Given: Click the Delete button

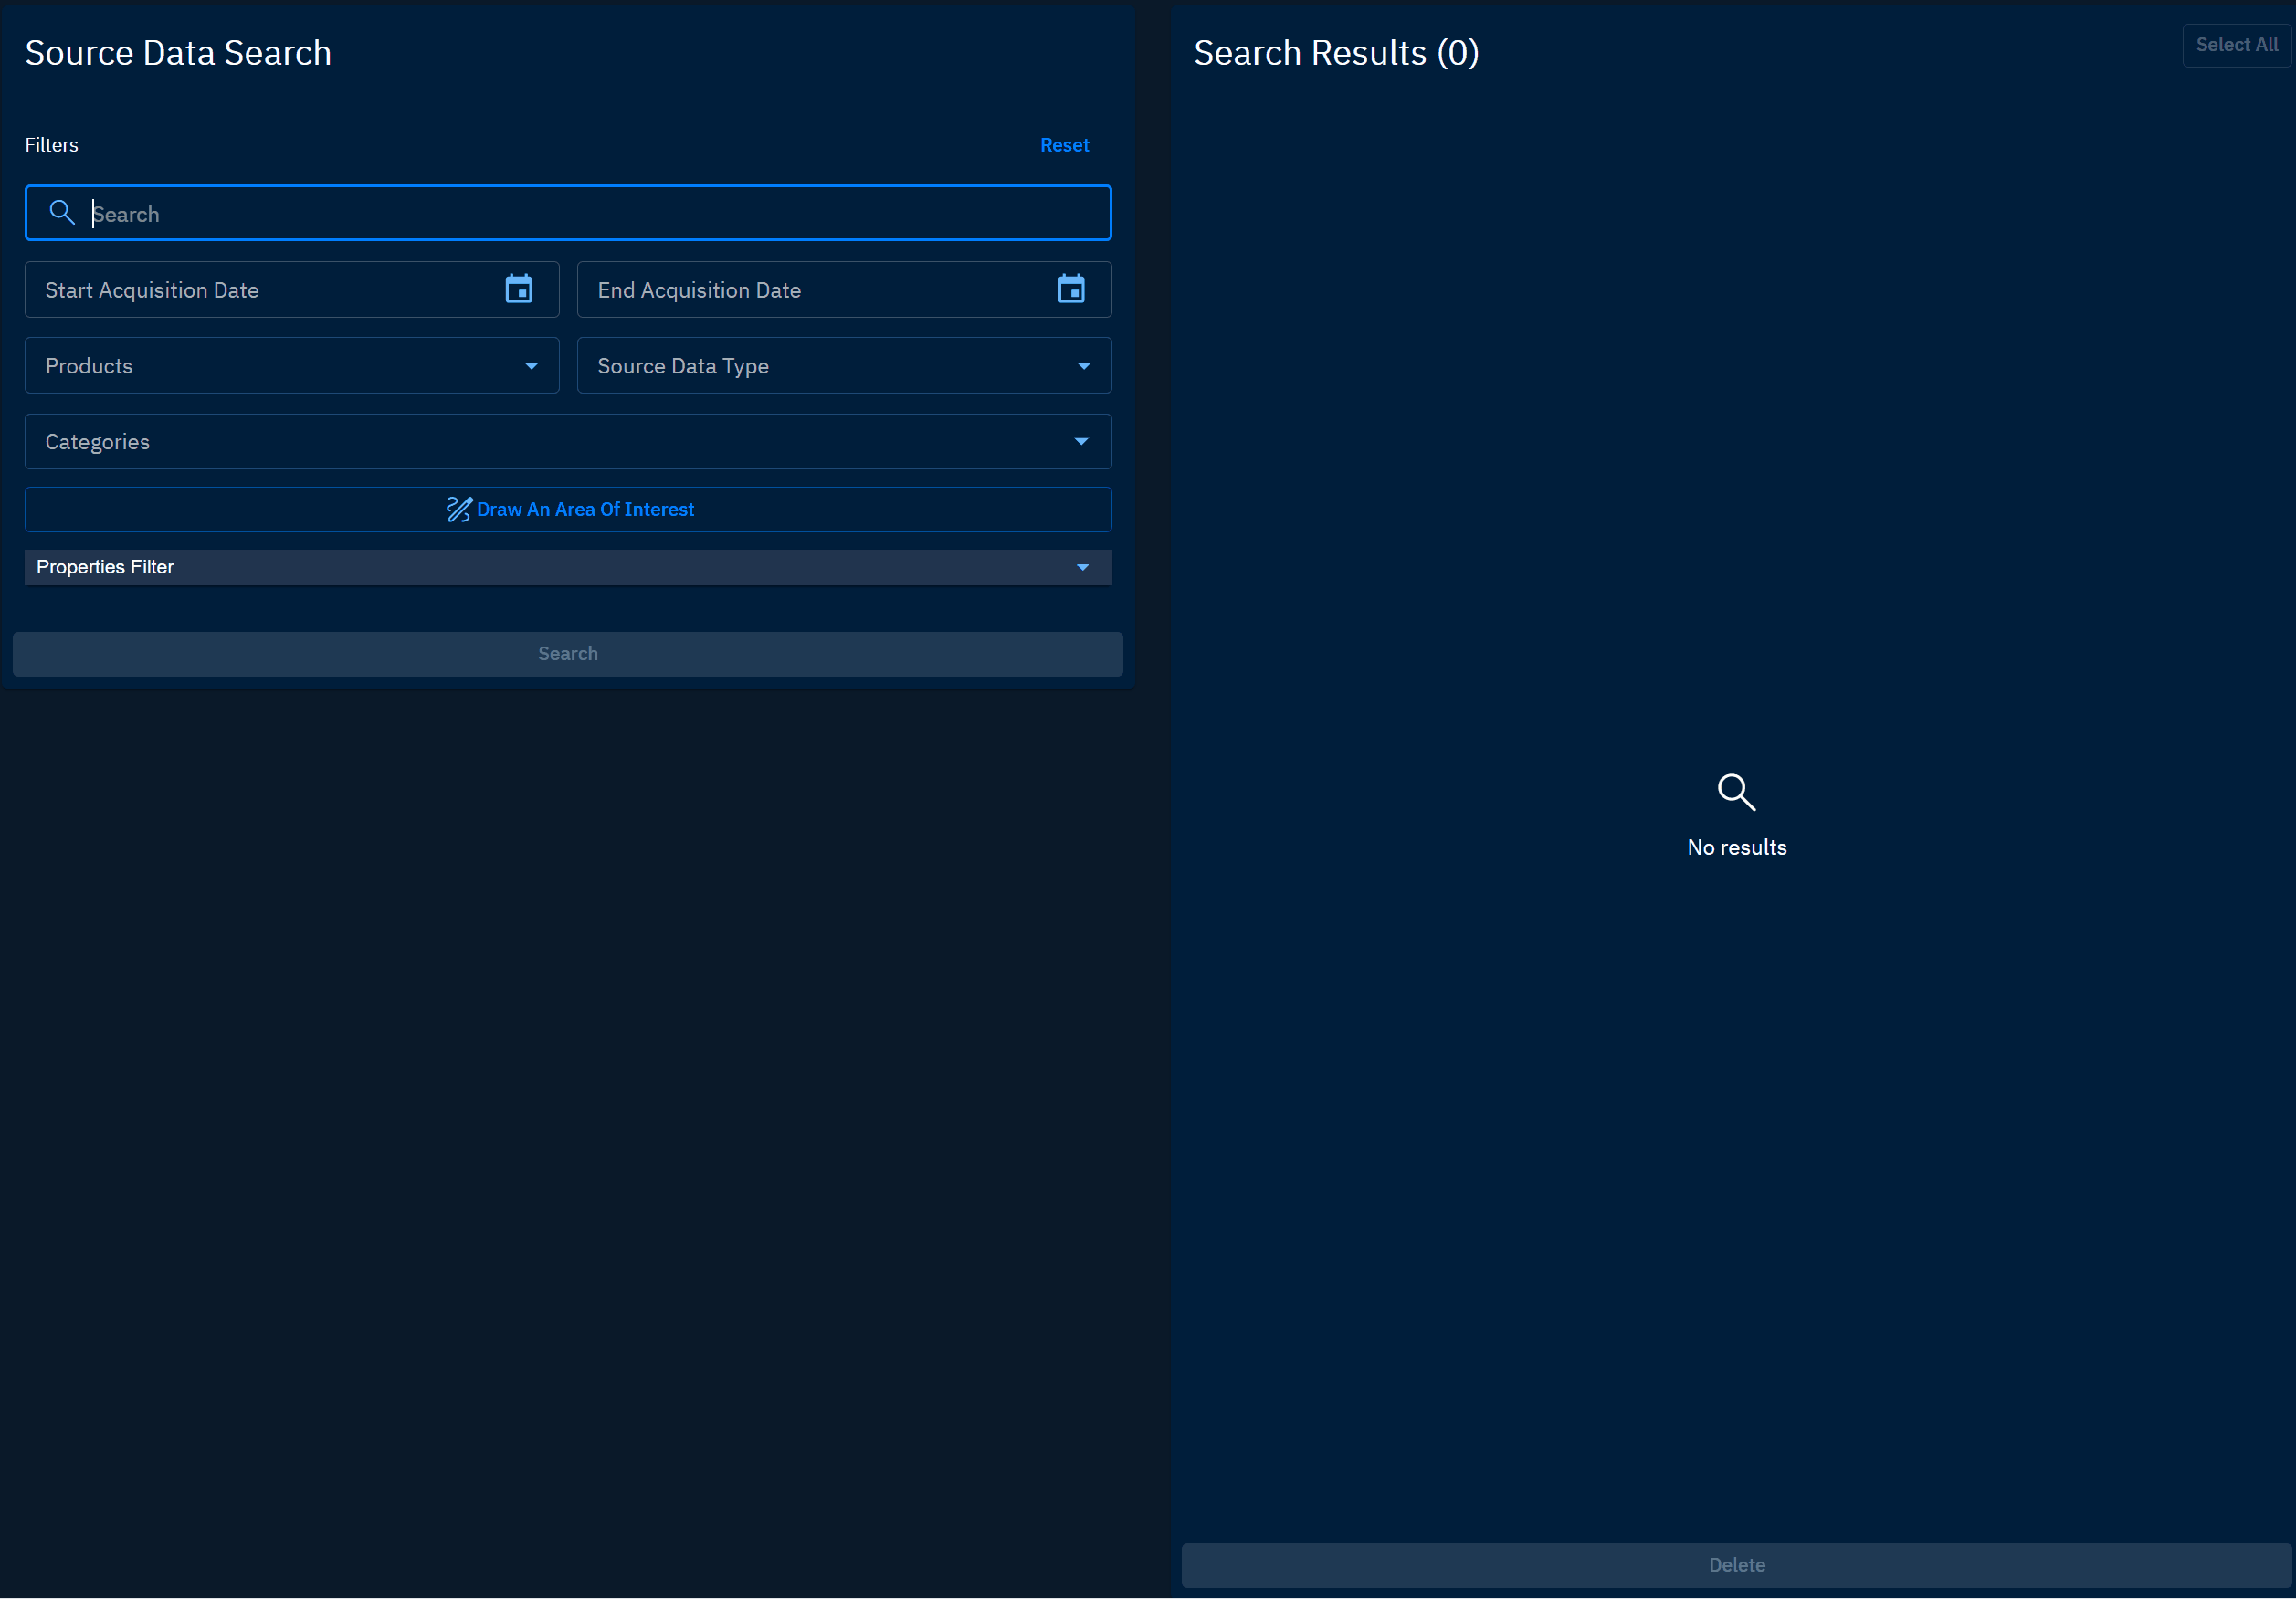Looking at the screenshot, I should (x=1736, y=1565).
